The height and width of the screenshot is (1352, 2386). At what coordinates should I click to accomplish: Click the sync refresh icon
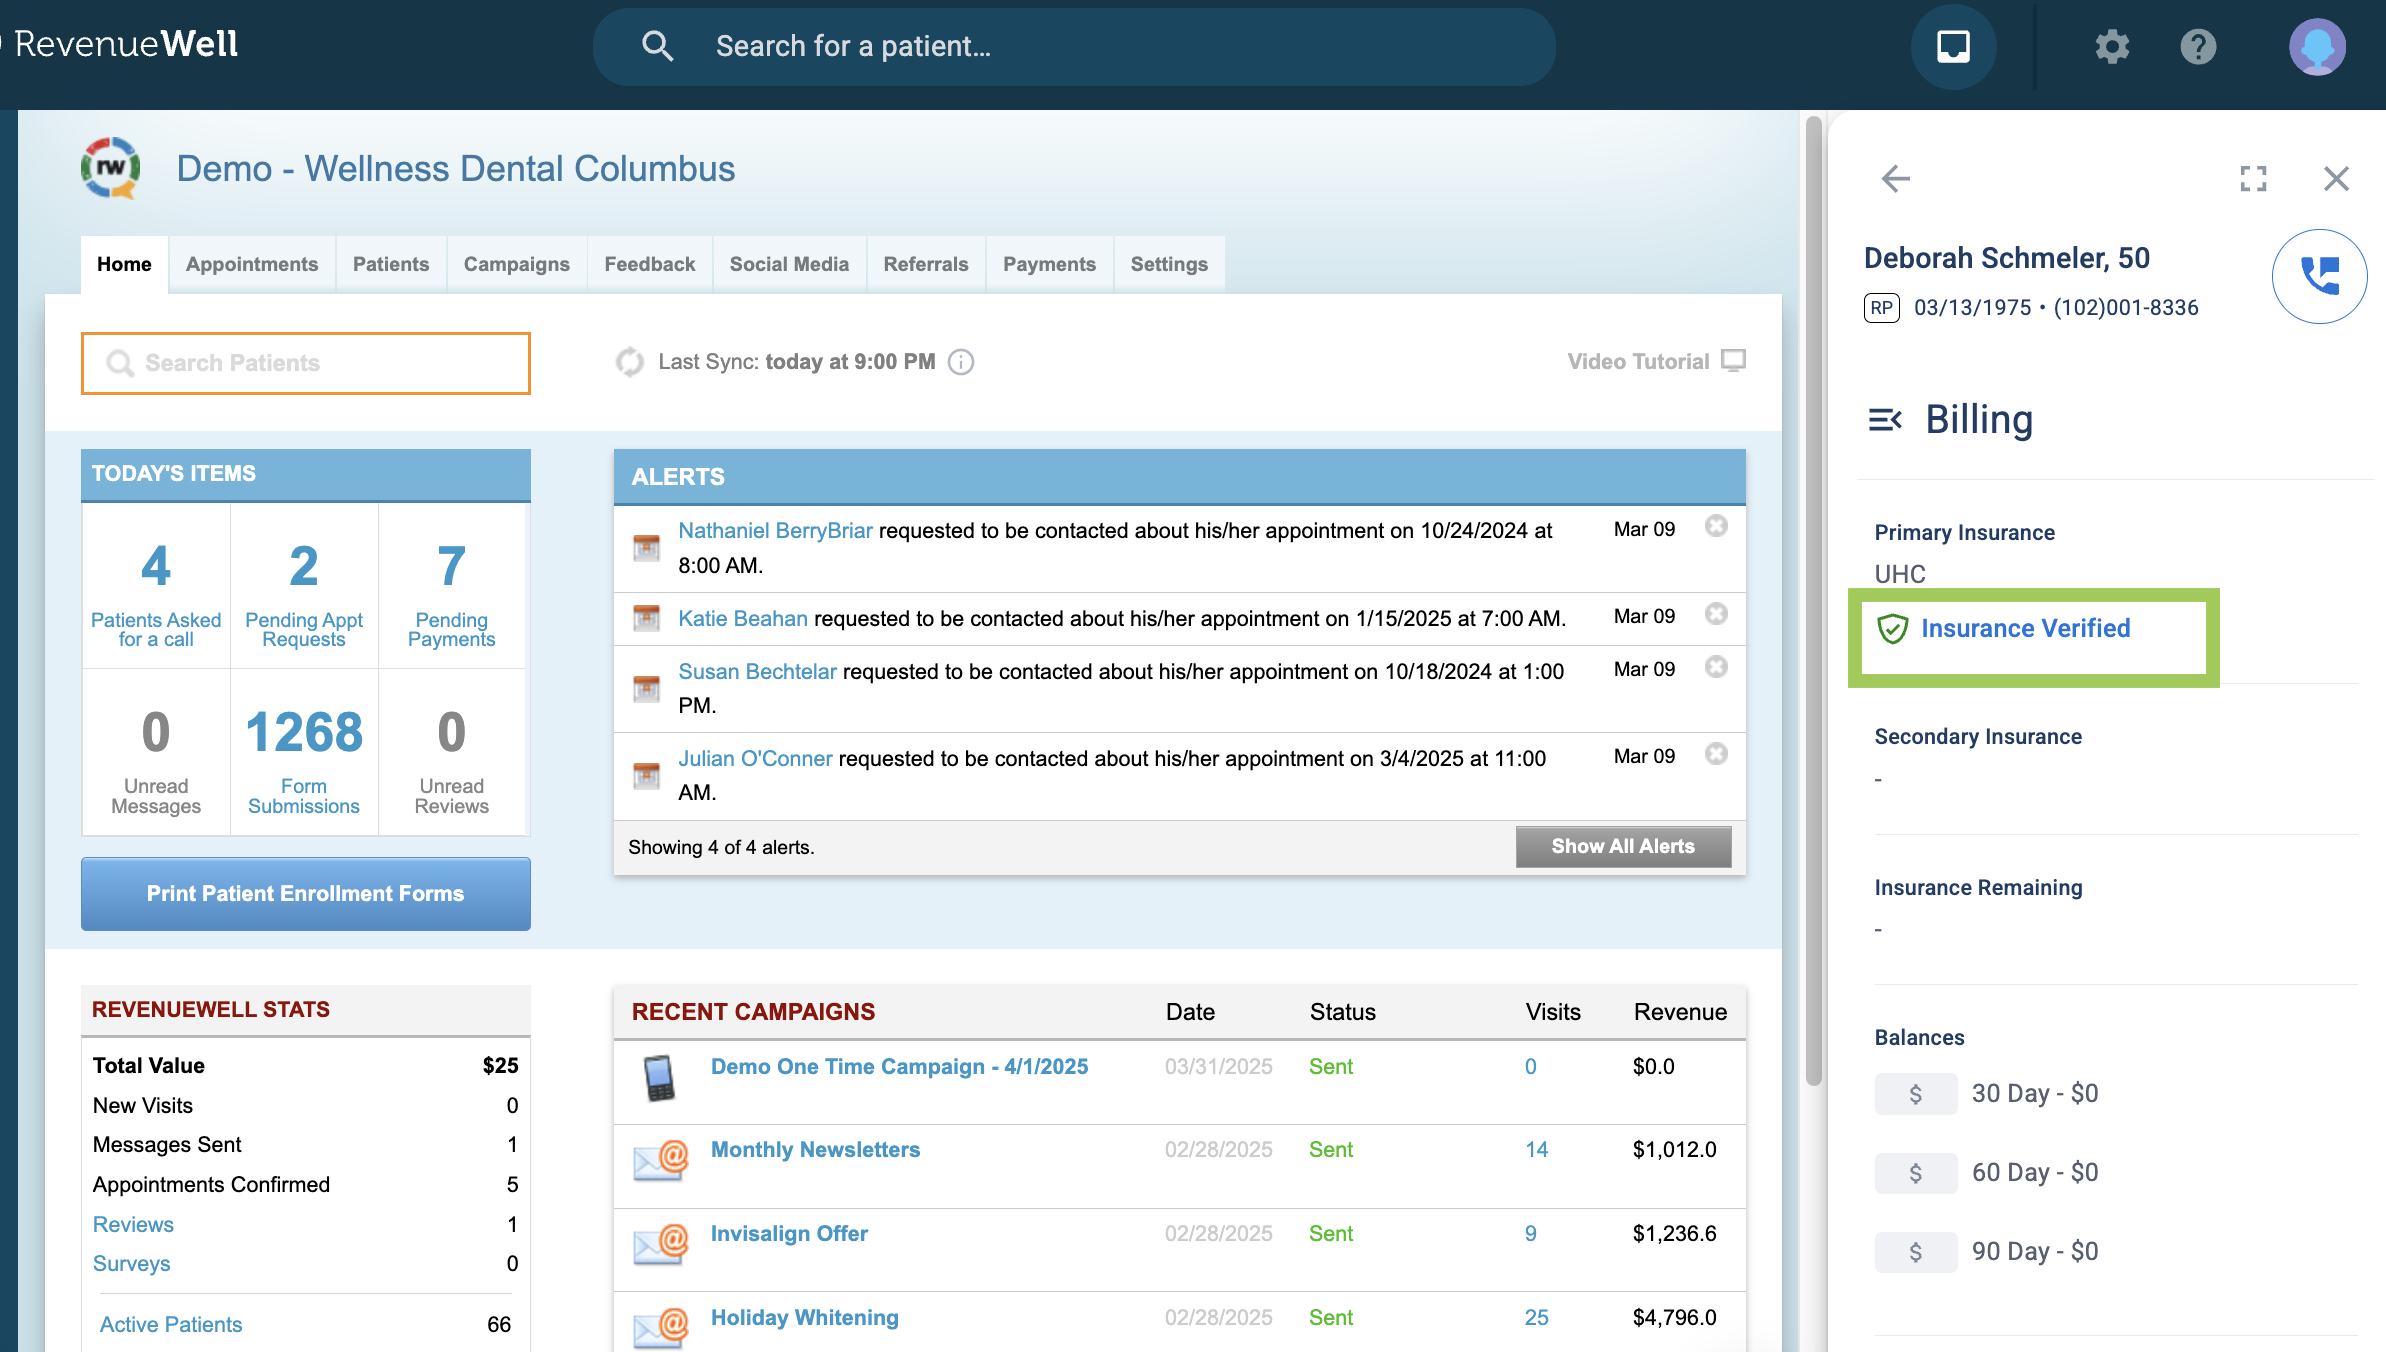pos(629,362)
